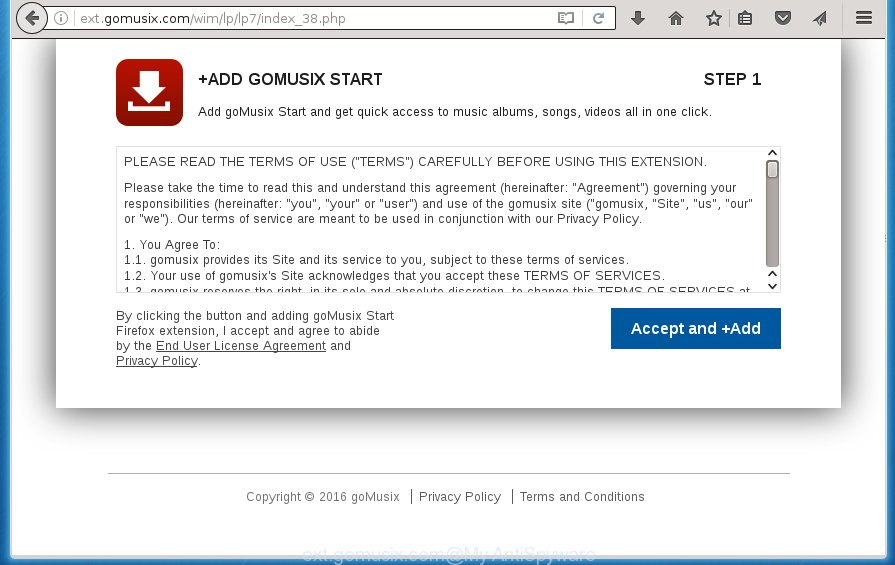
Task: Click the 'STEP 1' label
Action: (732, 79)
